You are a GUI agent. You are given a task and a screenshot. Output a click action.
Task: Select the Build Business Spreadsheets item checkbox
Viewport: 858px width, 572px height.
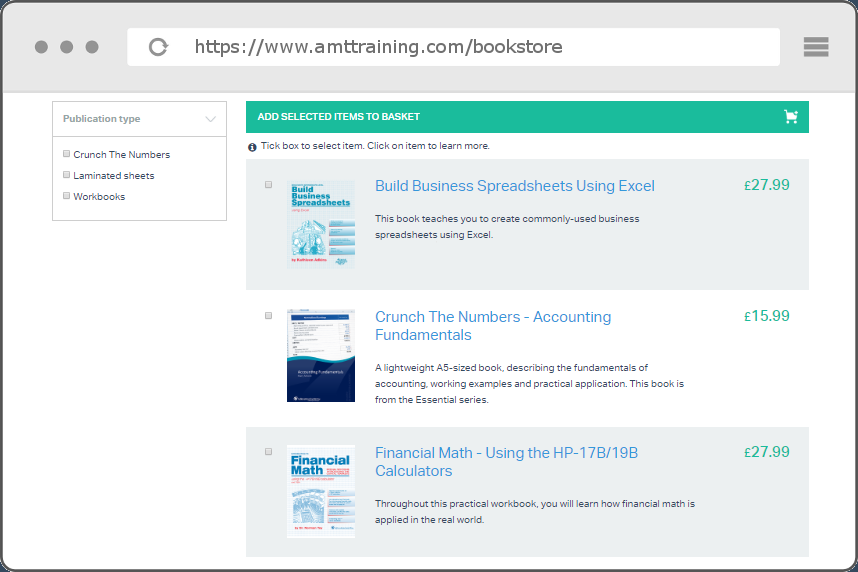click(x=268, y=185)
